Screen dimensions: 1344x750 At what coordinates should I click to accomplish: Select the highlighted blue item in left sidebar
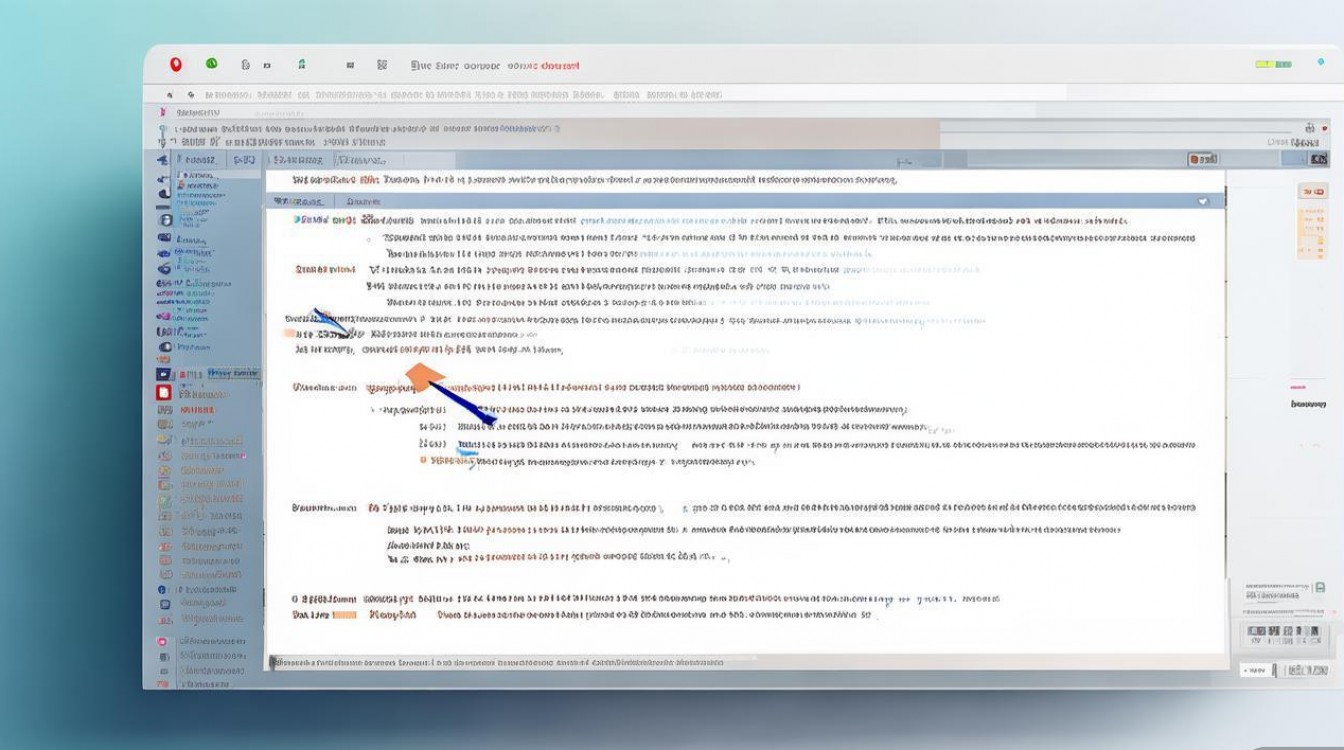click(230, 374)
